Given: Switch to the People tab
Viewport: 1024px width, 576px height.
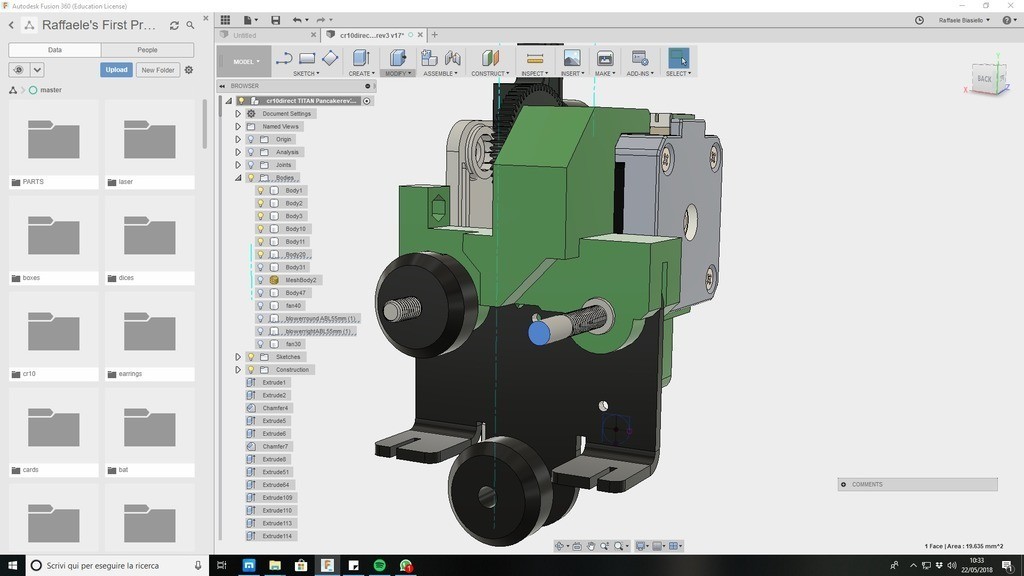Looking at the screenshot, I should click(x=148, y=50).
